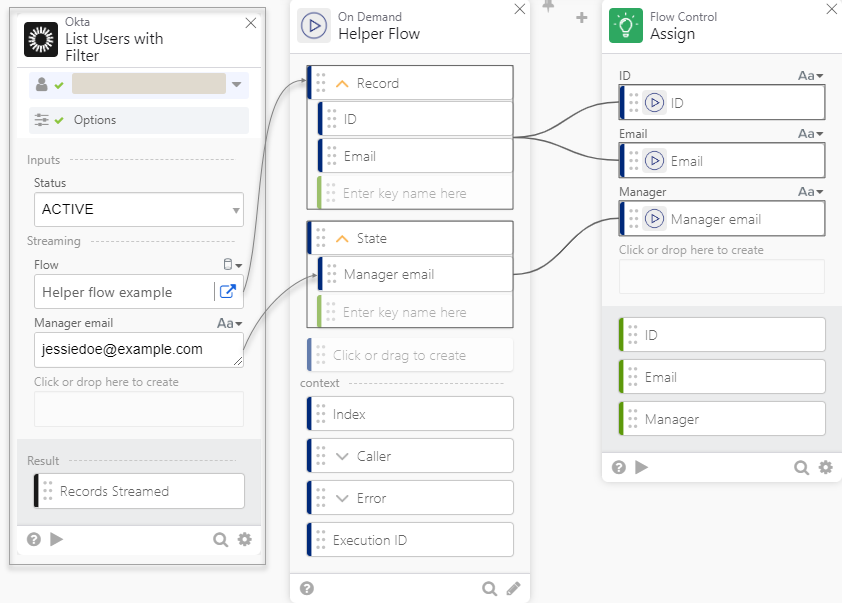Open Helper flow example in new window icon
This screenshot has width=842, height=603.
point(227,292)
